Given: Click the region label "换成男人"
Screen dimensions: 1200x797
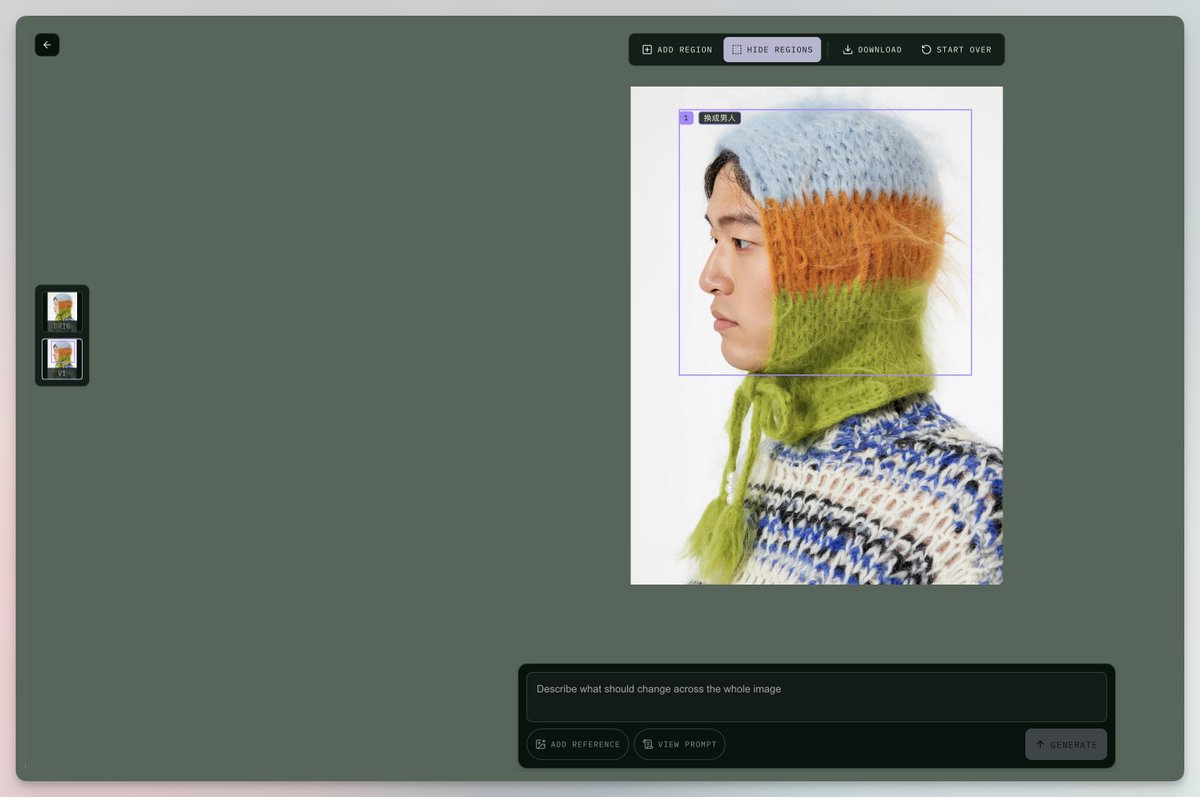Looking at the screenshot, I should [719, 118].
